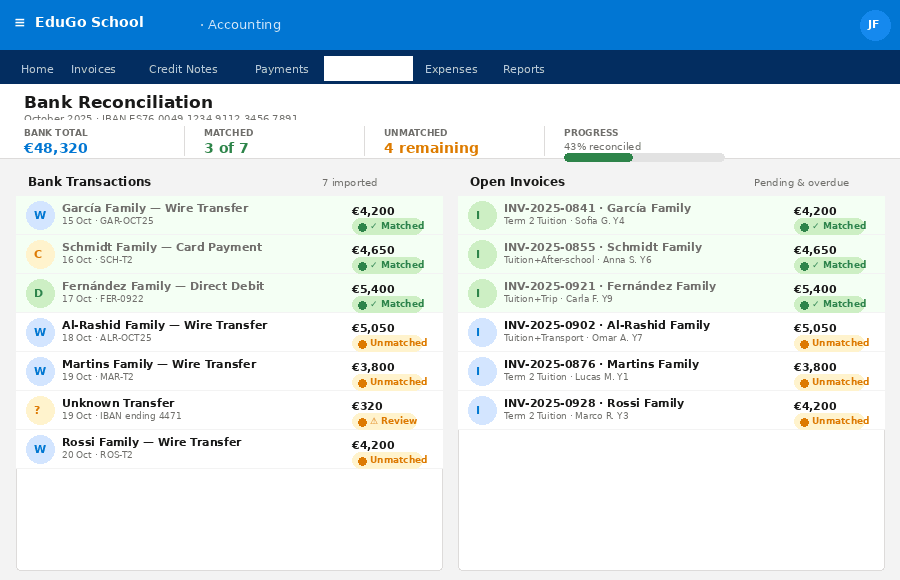
Task: Click the reconciliation progress bar
Action: pos(644,157)
